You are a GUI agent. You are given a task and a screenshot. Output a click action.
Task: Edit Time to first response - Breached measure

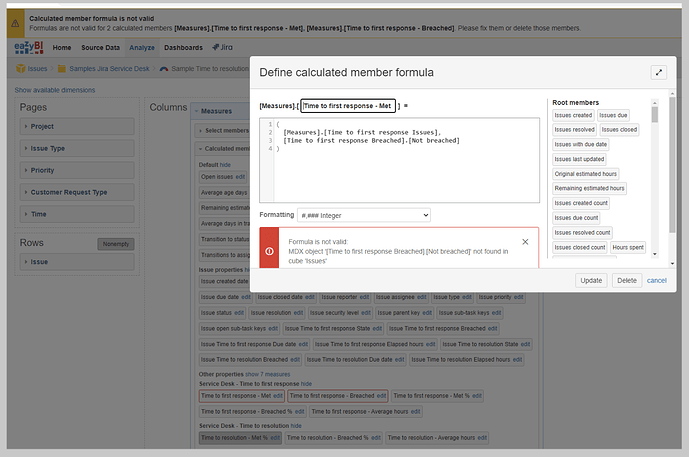381,396
